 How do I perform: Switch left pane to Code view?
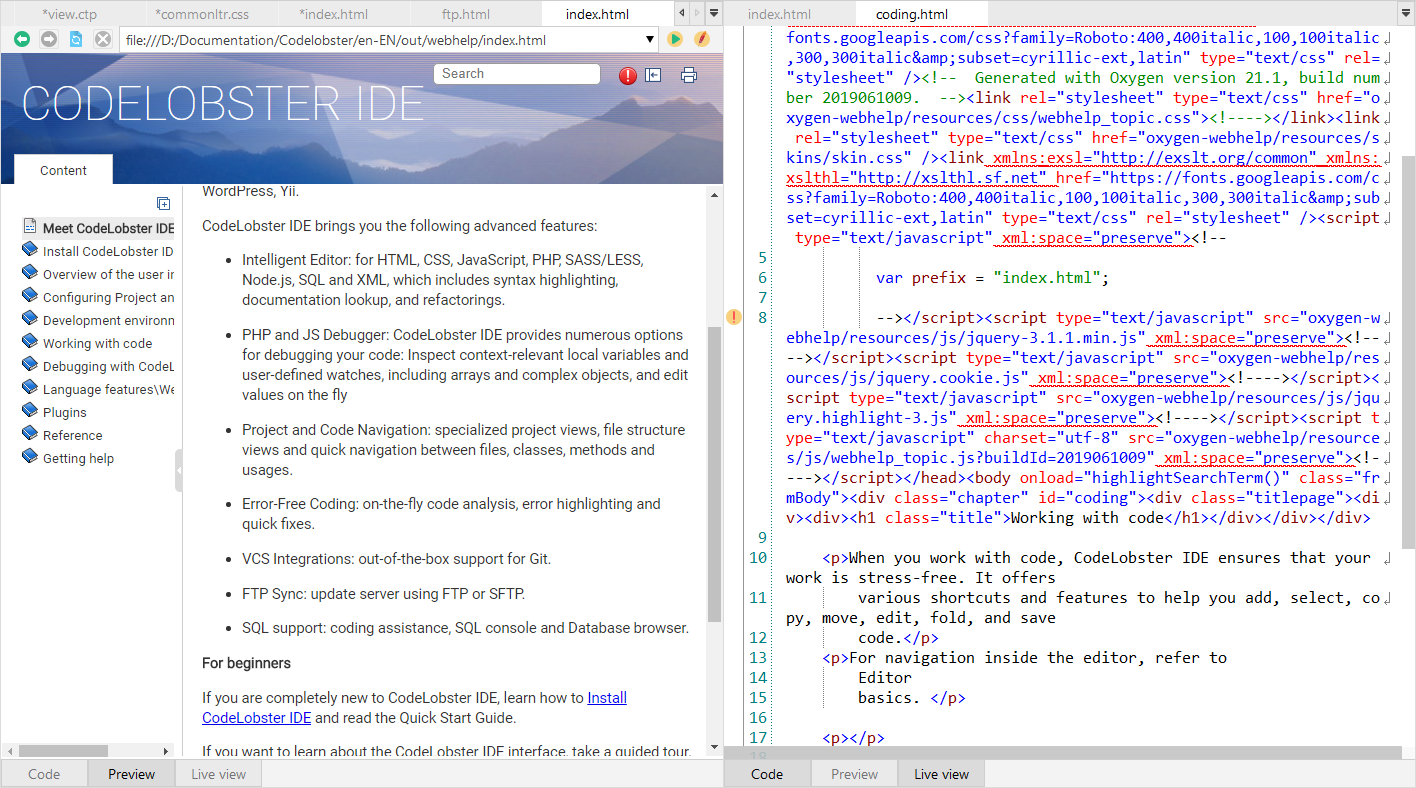tap(44, 774)
